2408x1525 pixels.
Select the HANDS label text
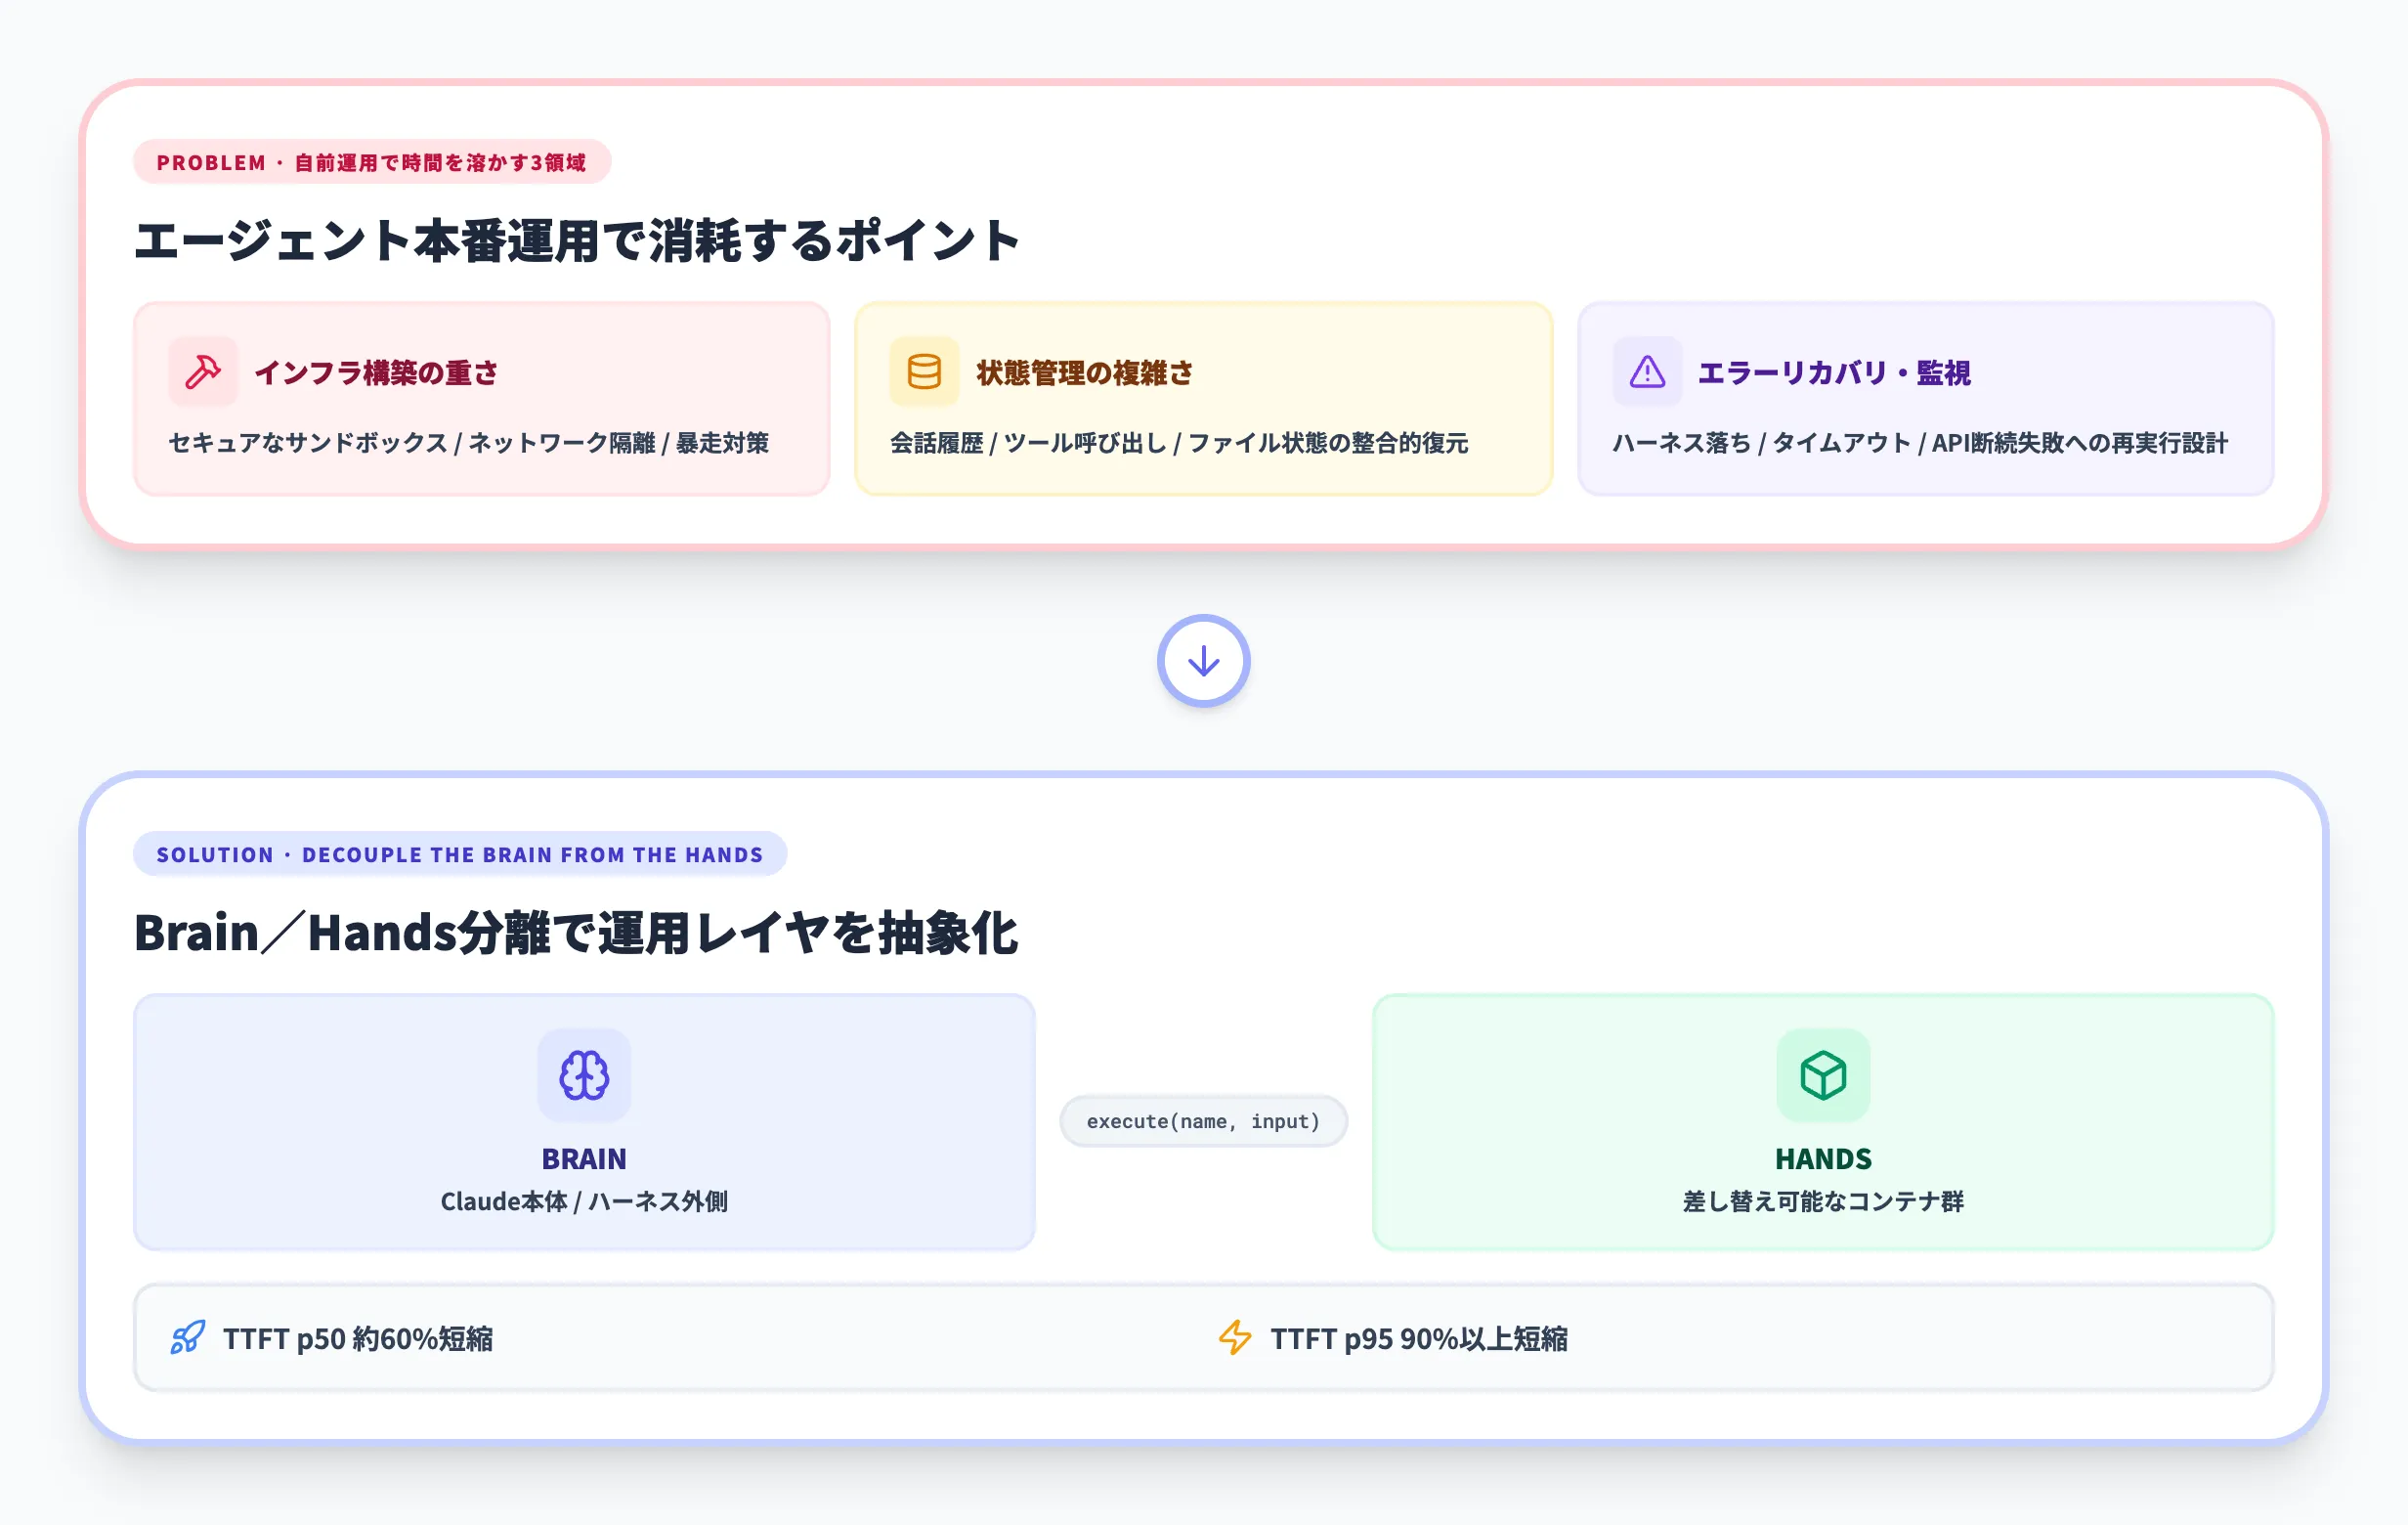point(1824,1159)
